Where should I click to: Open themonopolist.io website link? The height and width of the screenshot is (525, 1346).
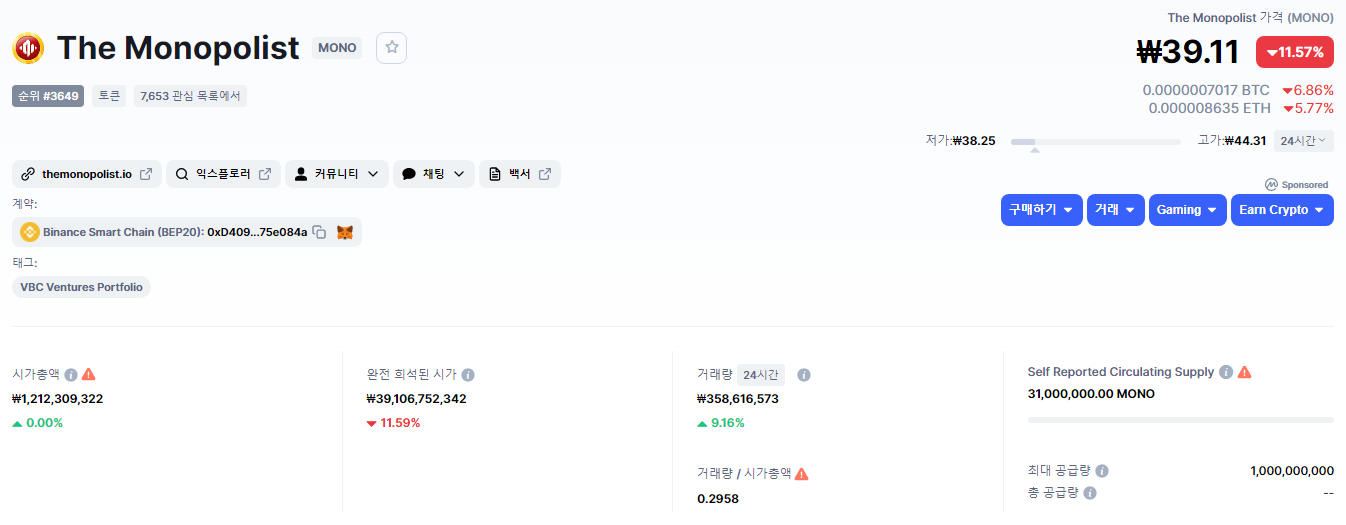(87, 174)
